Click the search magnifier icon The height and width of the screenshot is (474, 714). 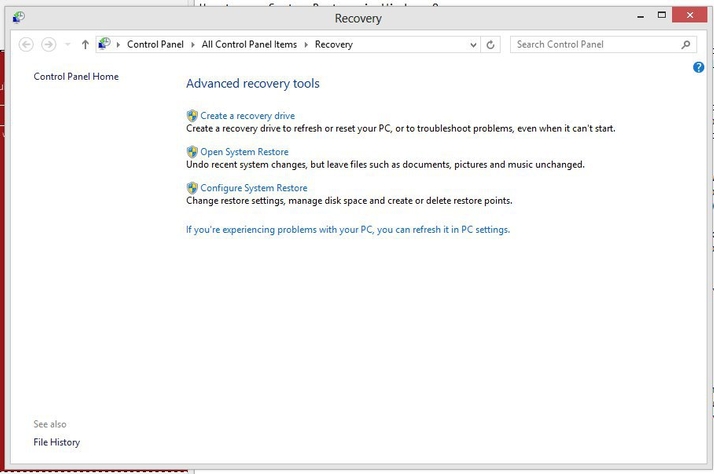tap(686, 45)
